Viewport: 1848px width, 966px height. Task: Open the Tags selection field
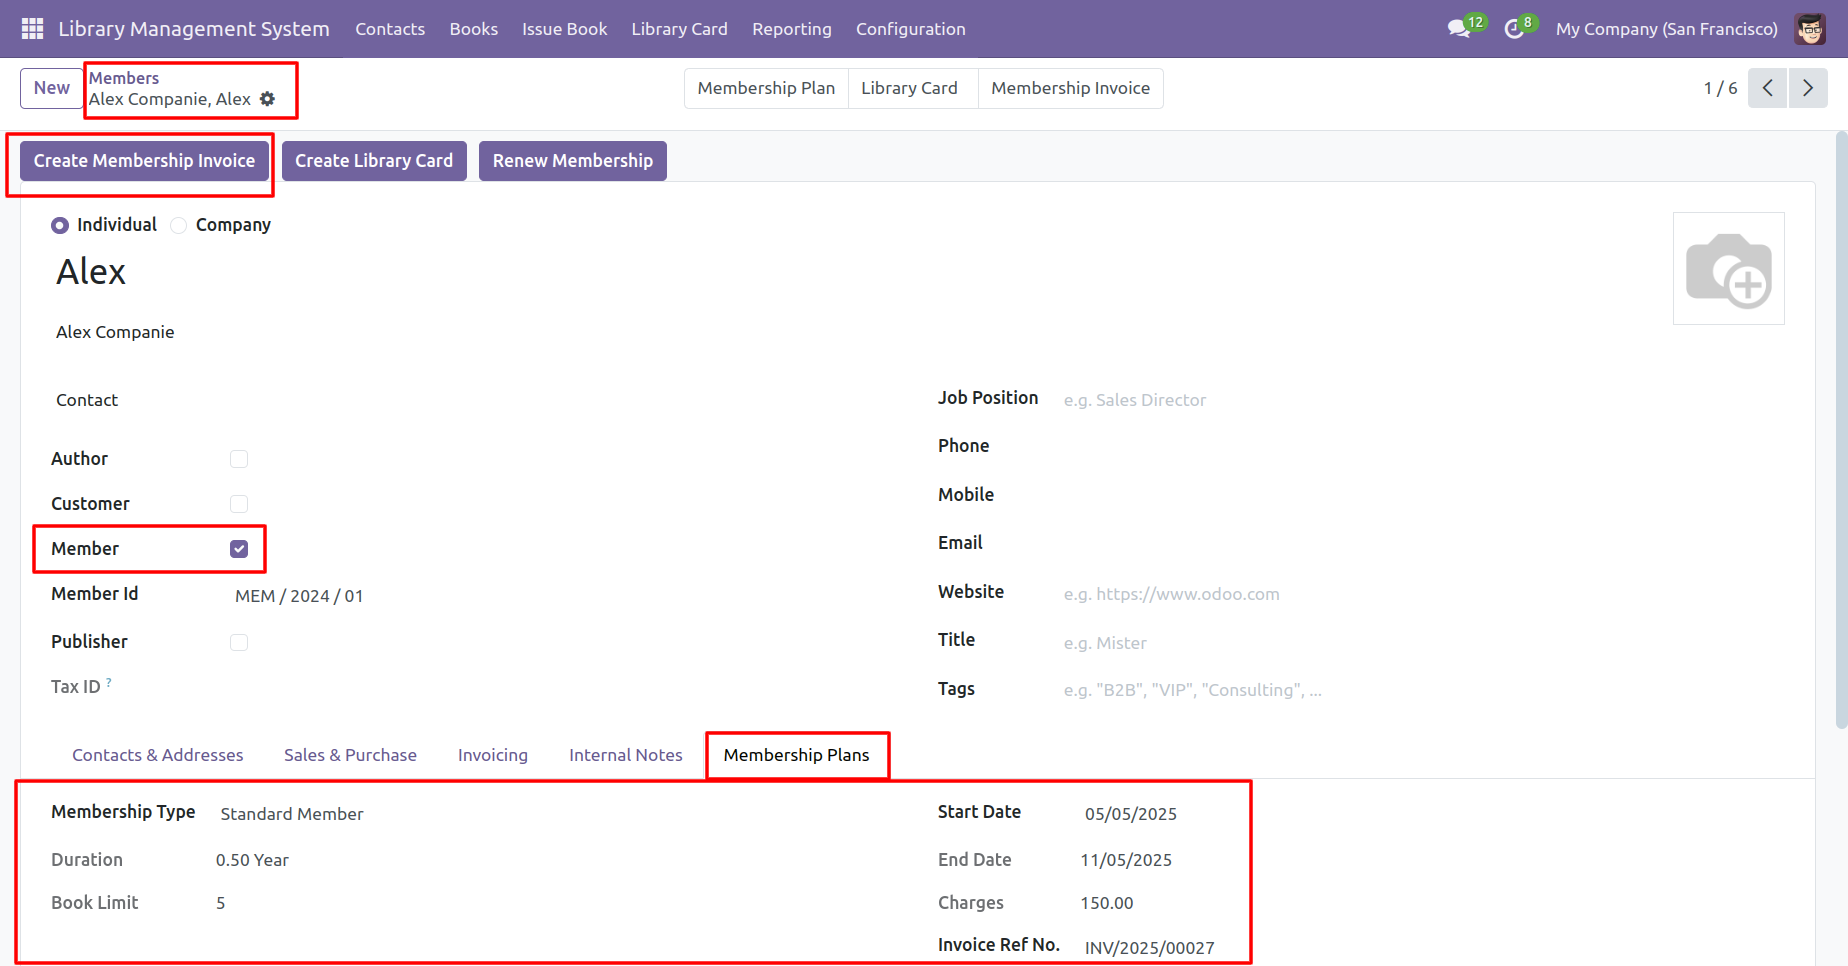pos(1200,690)
